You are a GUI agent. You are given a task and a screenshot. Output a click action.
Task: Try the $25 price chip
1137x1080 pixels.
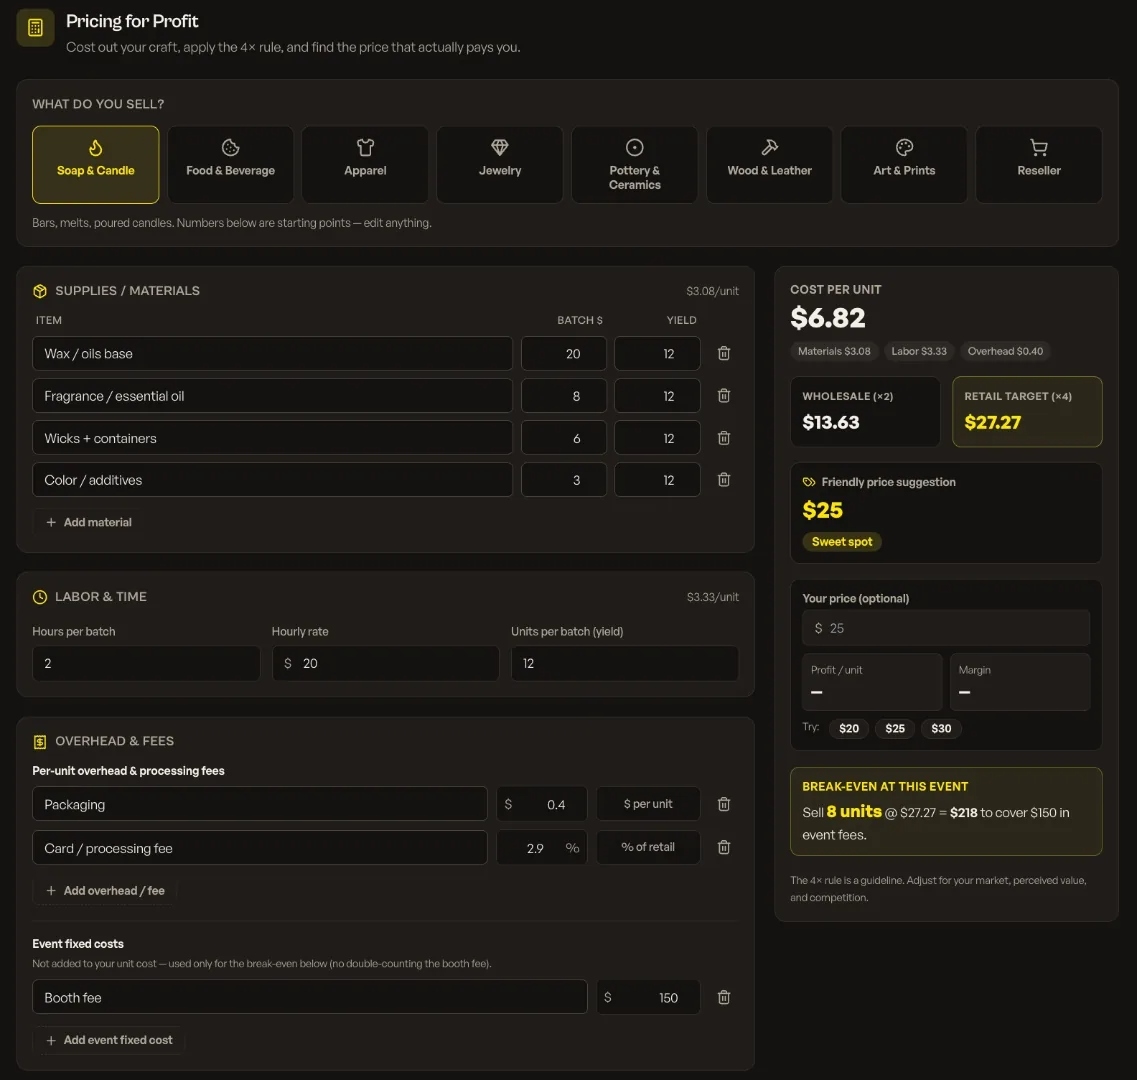(x=895, y=728)
